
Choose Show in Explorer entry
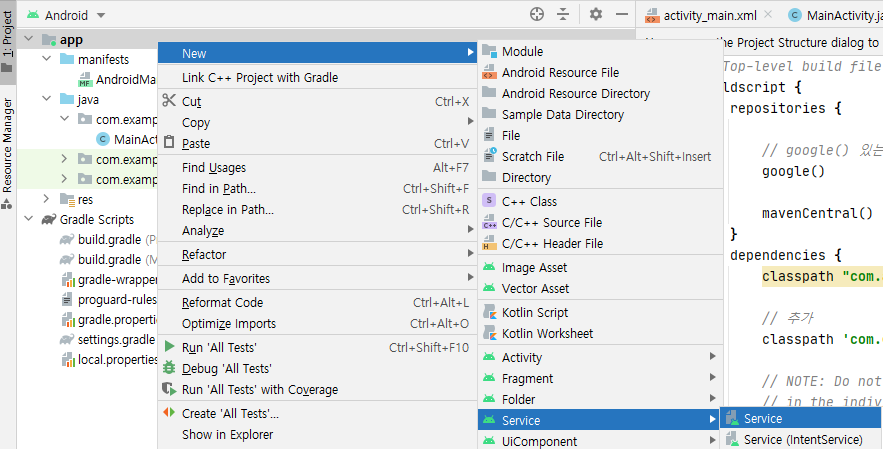[318, 434]
